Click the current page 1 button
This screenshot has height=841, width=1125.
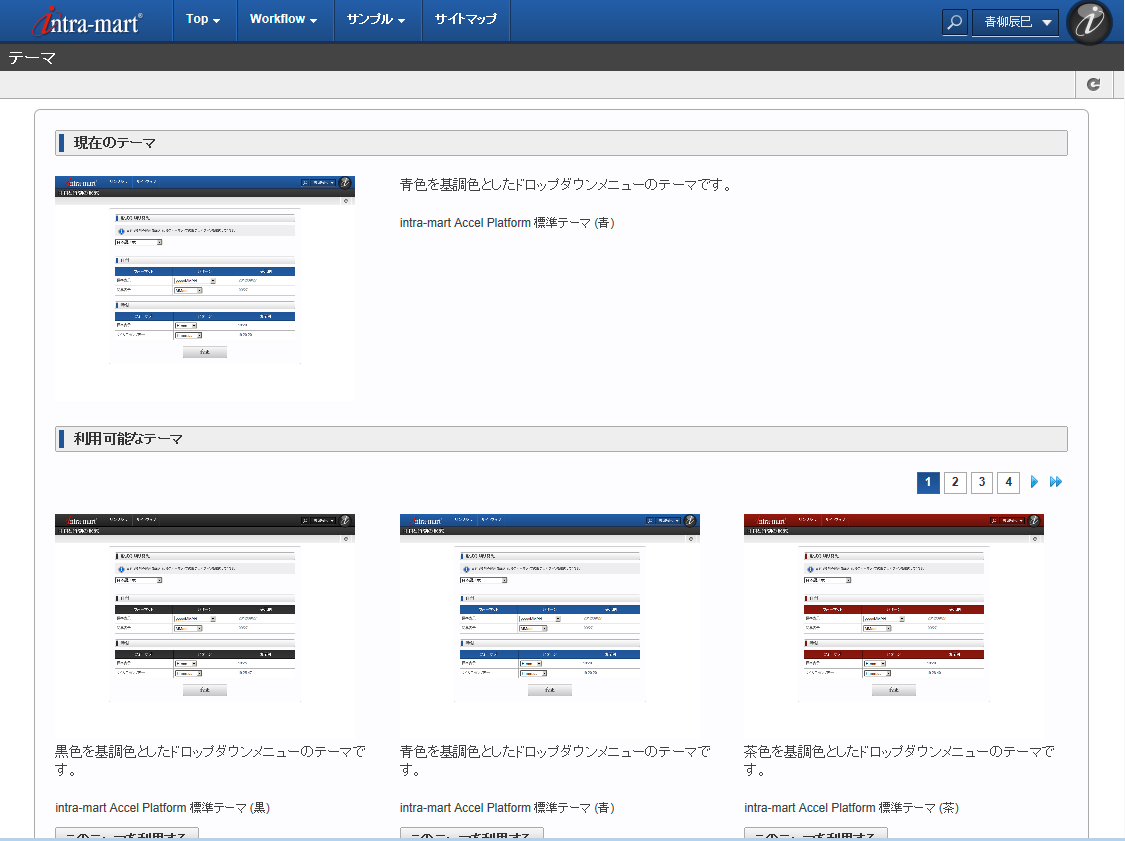click(x=928, y=483)
